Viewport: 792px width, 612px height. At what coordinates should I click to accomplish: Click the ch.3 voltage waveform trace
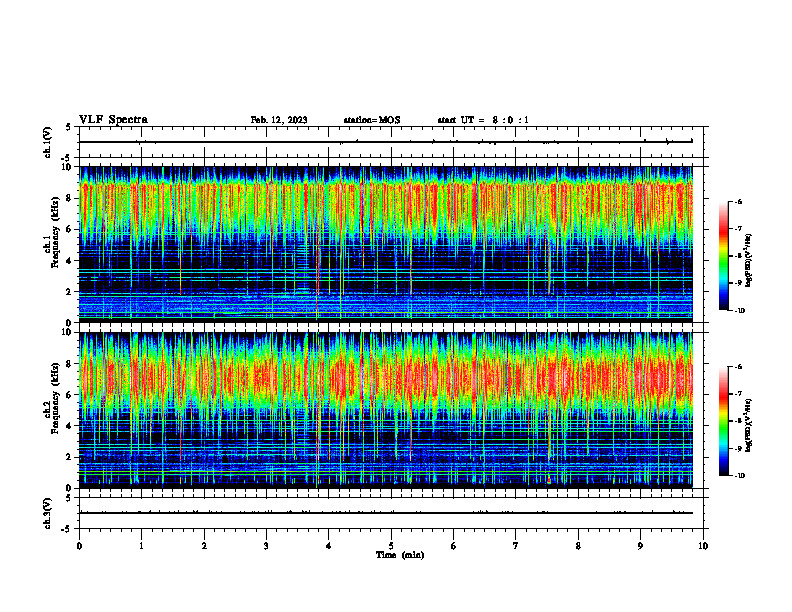coord(386,513)
